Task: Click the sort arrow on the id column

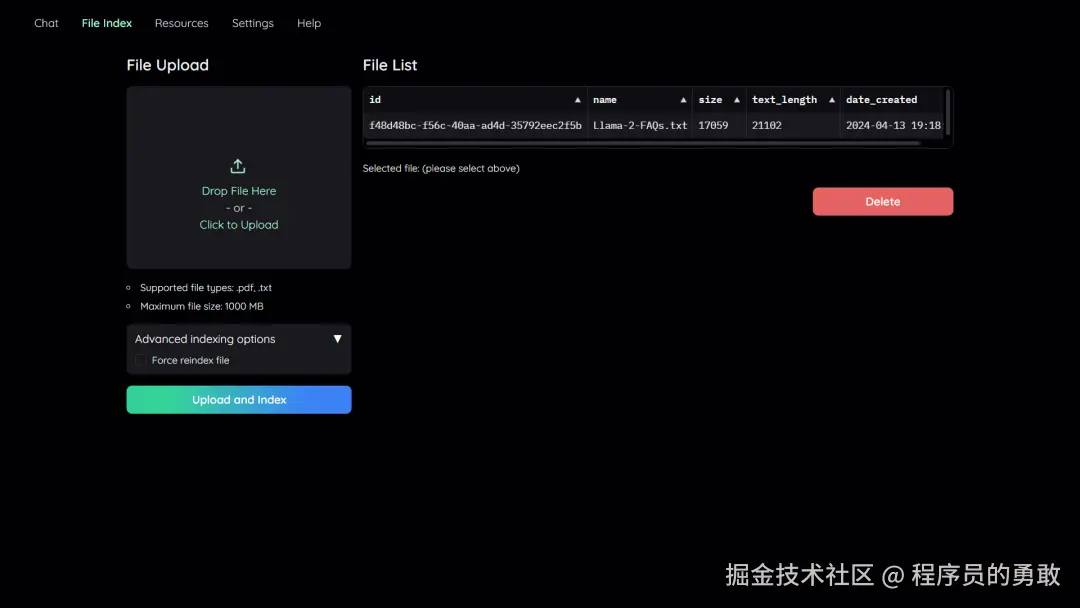Action: 578,99
